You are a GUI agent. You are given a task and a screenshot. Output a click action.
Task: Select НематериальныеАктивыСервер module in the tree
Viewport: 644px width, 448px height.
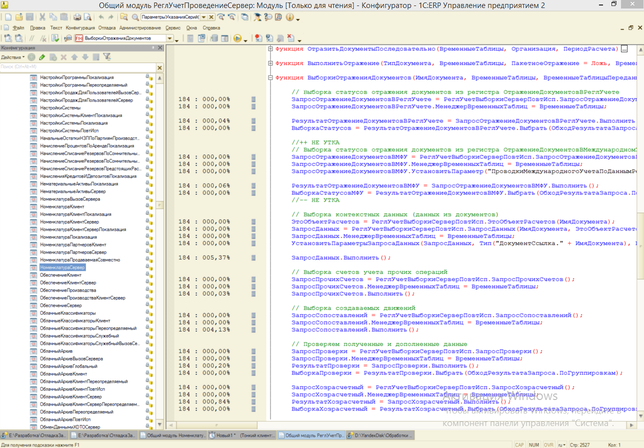[72, 190]
